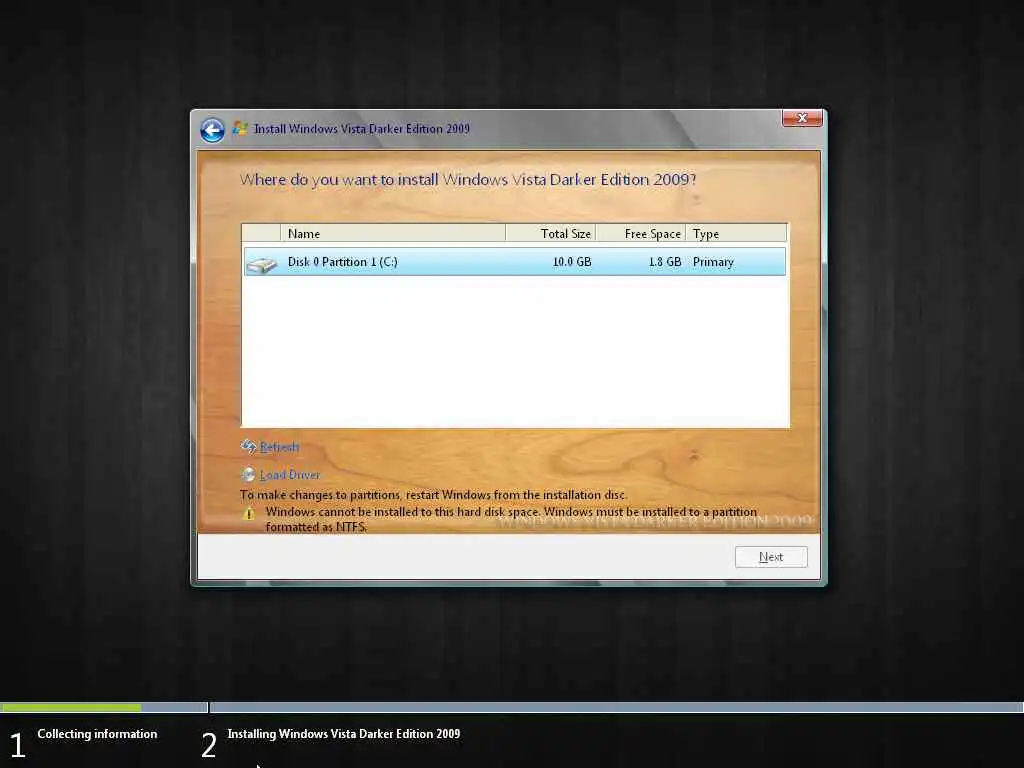Select Disk 0 Partition 1 (C:) row
1024x768 pixels.
pos(515,262)
